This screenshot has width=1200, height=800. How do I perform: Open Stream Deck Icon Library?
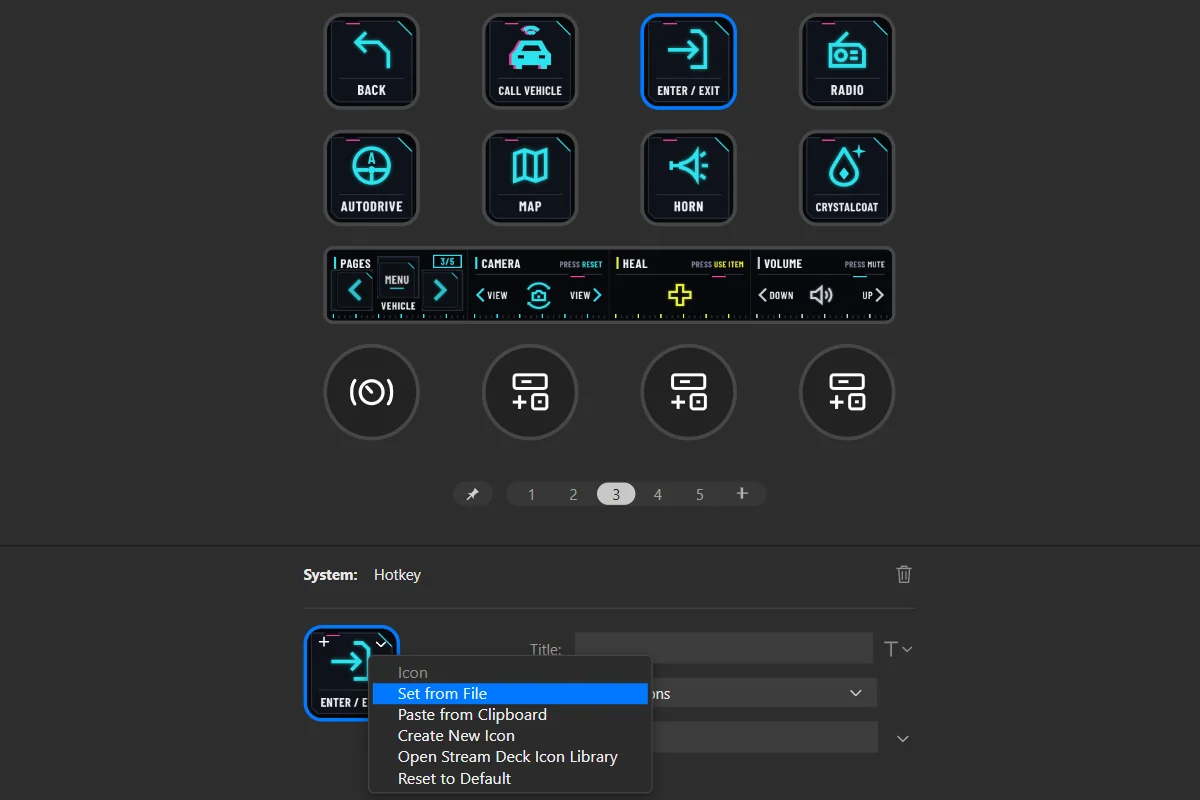click(x=510, y=757)
